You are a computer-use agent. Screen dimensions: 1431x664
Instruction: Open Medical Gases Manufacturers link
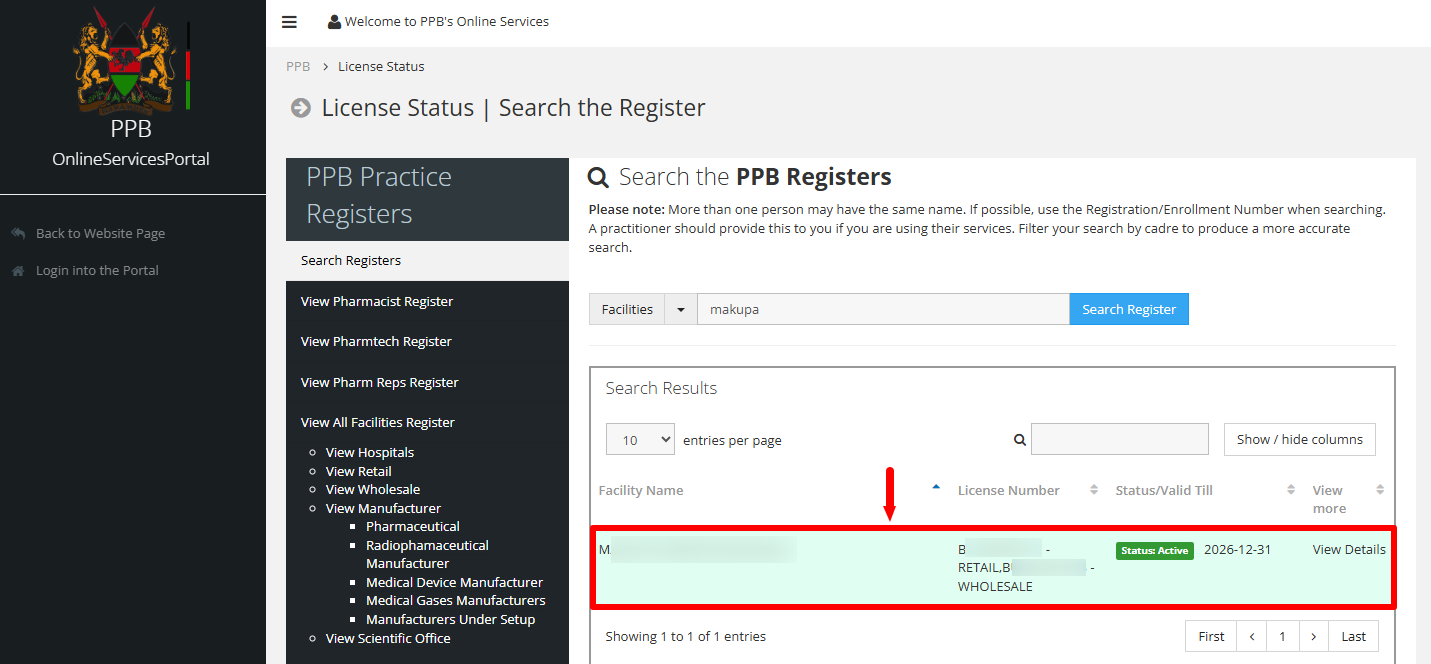[x=456, y=600]
